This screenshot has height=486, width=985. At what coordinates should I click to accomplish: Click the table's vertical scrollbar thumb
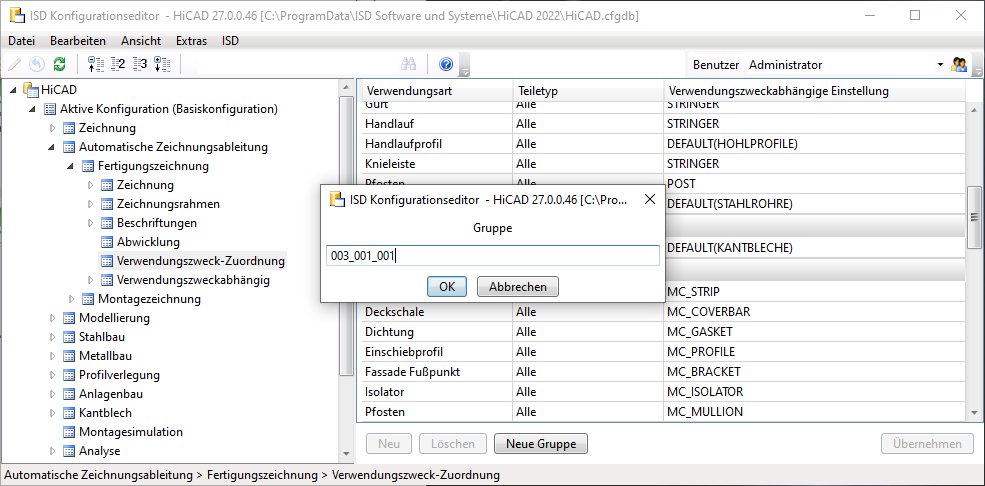point(974,217)
